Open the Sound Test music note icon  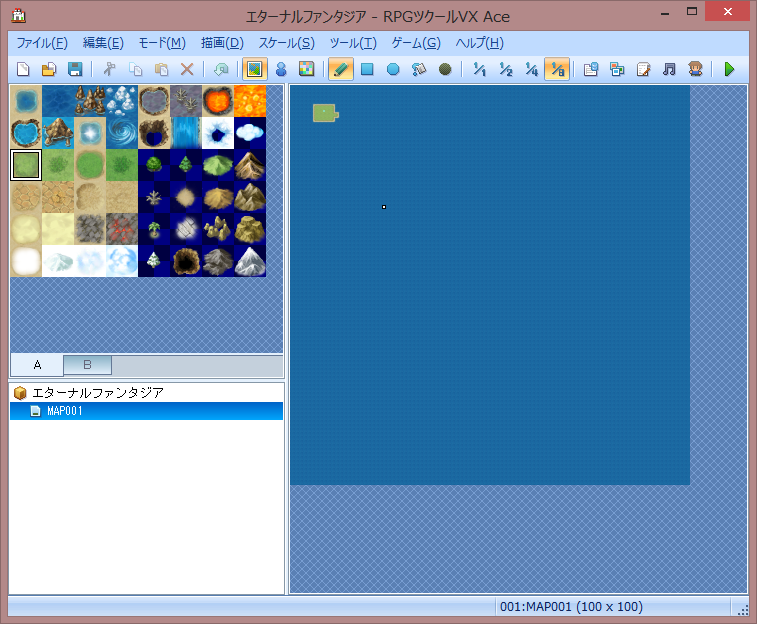[669, 69]
